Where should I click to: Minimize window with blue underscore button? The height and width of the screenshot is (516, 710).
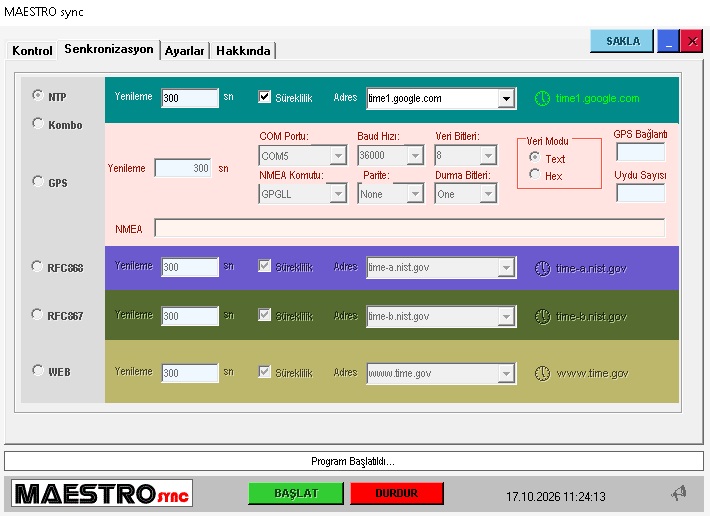[x=668, y=41]
